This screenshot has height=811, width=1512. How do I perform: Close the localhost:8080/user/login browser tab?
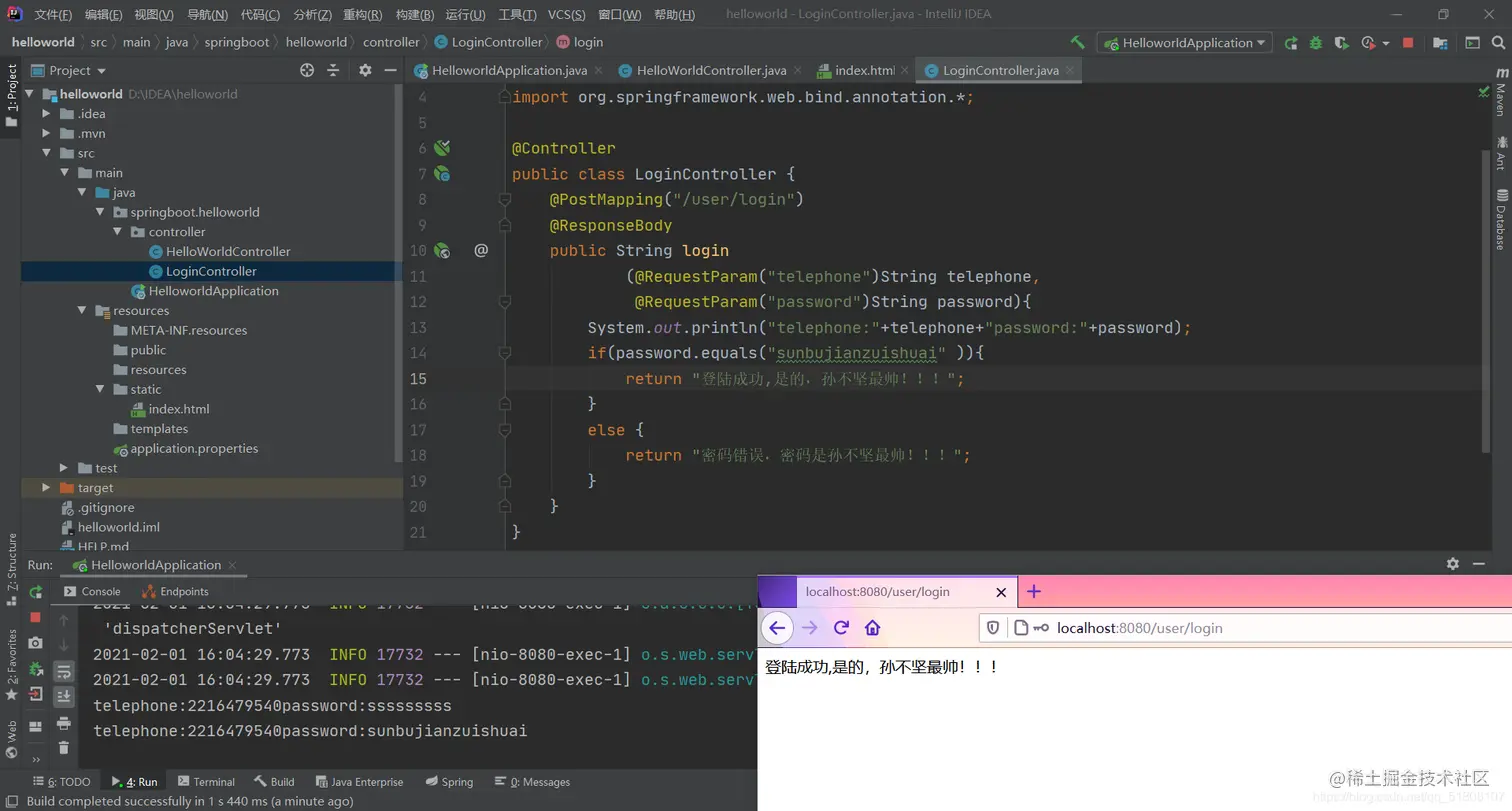pyautogui.click(x=1000, y=592)
